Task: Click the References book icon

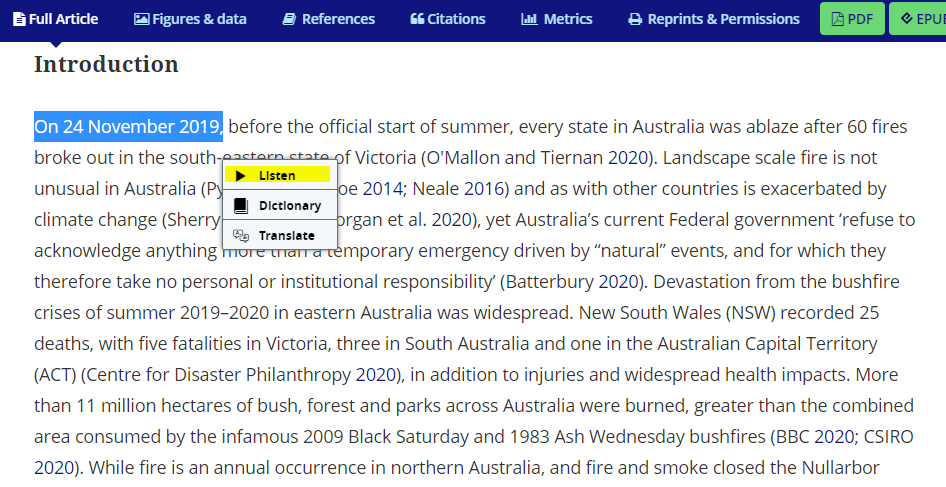Action: click(x=289, y=19)
